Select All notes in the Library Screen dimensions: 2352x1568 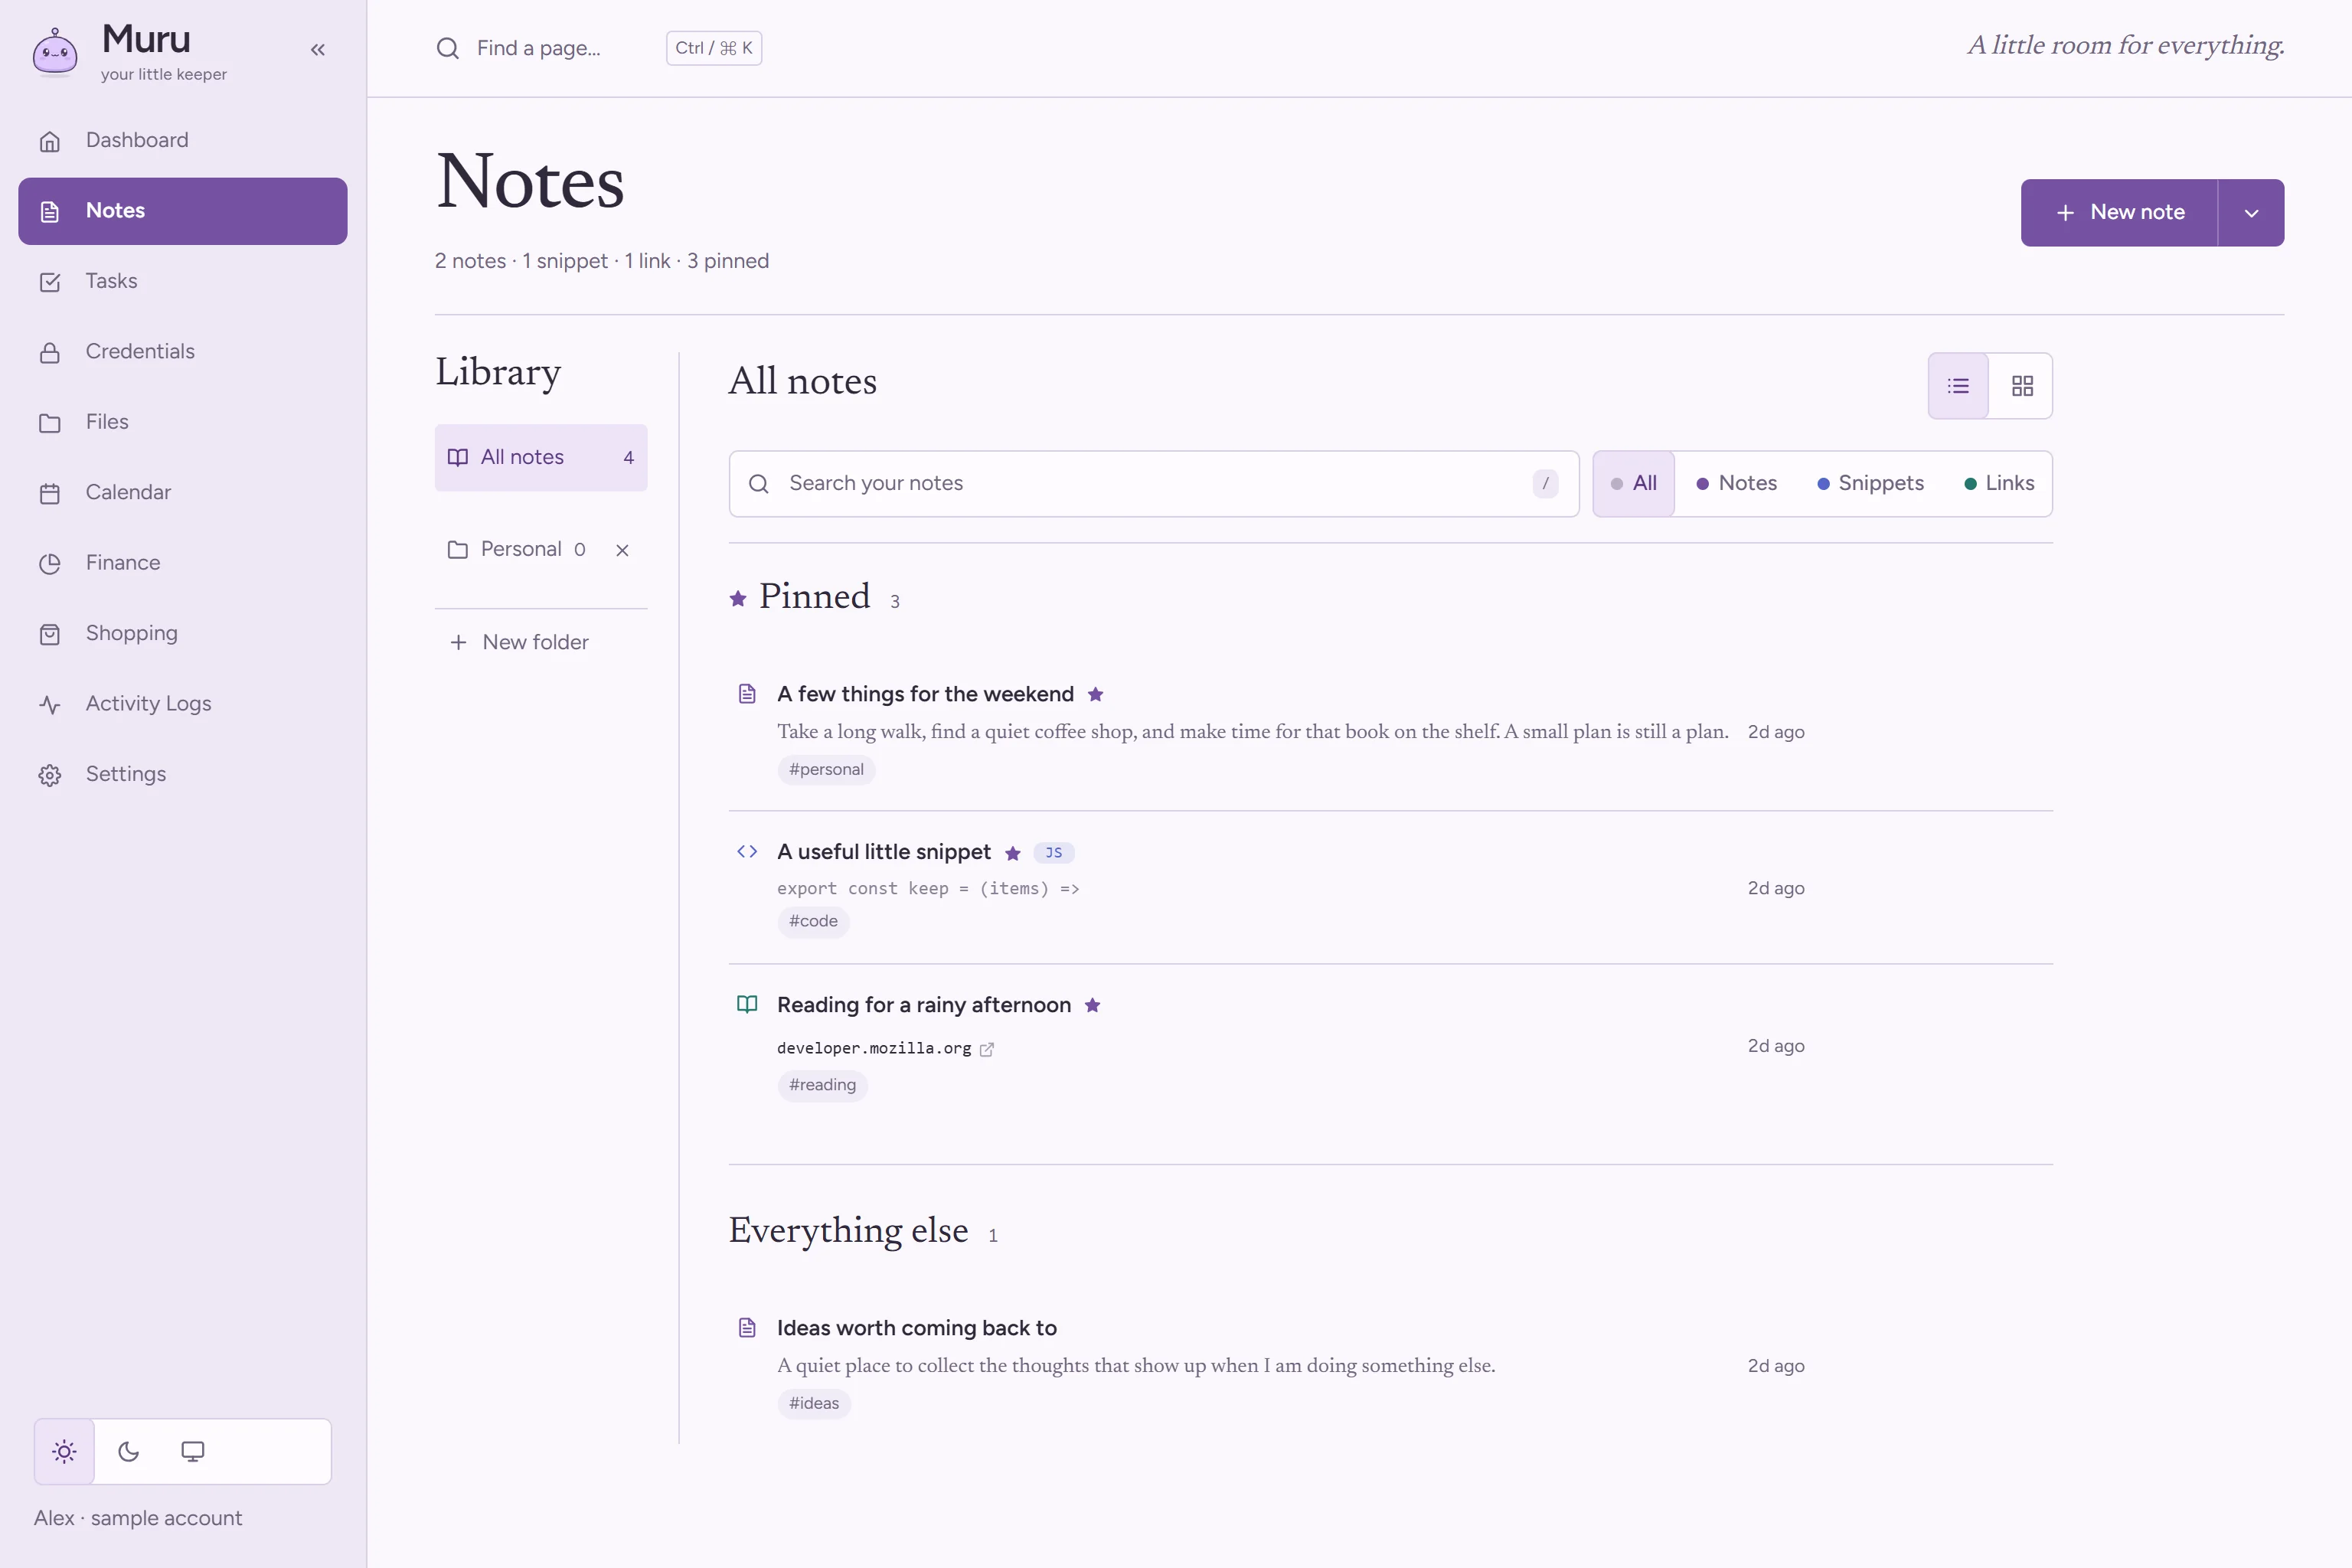(541, 458)
